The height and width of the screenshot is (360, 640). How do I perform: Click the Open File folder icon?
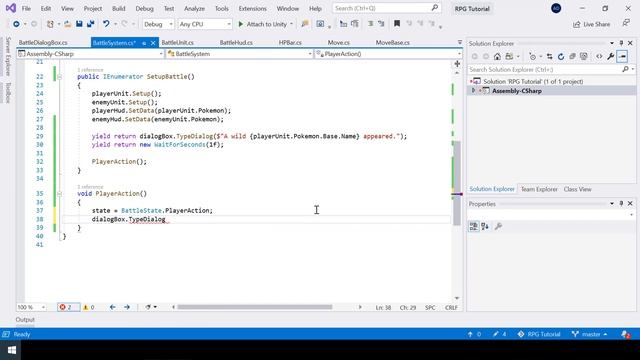pyautogui.click(x=68, y=24)
